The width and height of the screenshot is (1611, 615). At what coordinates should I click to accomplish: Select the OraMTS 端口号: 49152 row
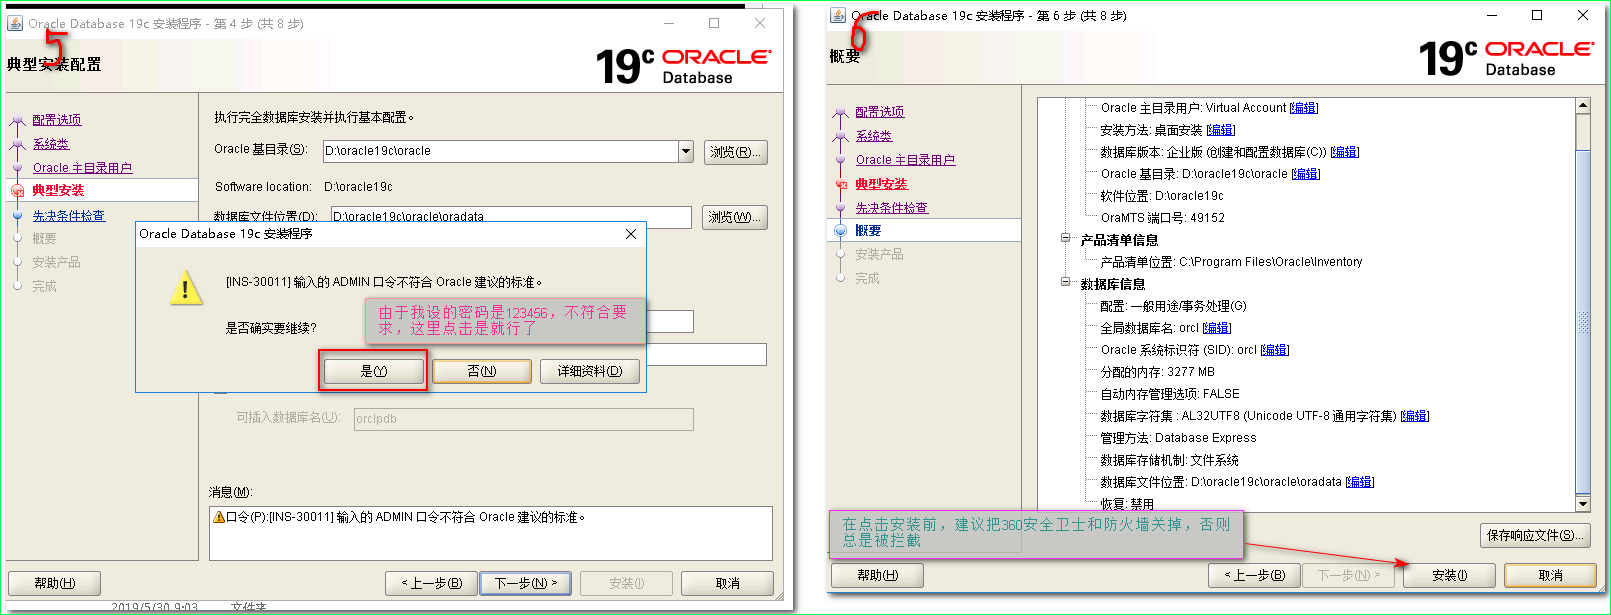pyautogui.click(x=1163, y=218)
